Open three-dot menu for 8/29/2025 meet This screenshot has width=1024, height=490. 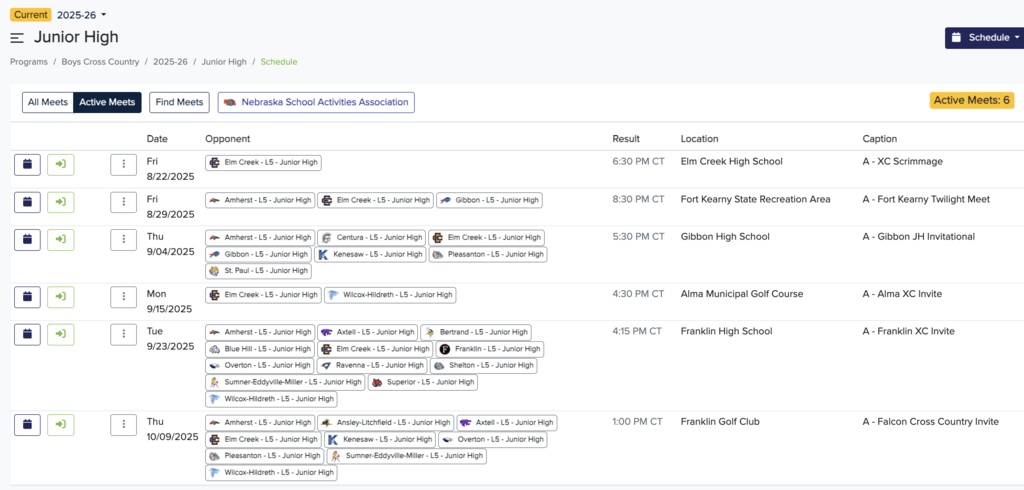point(123,203)
